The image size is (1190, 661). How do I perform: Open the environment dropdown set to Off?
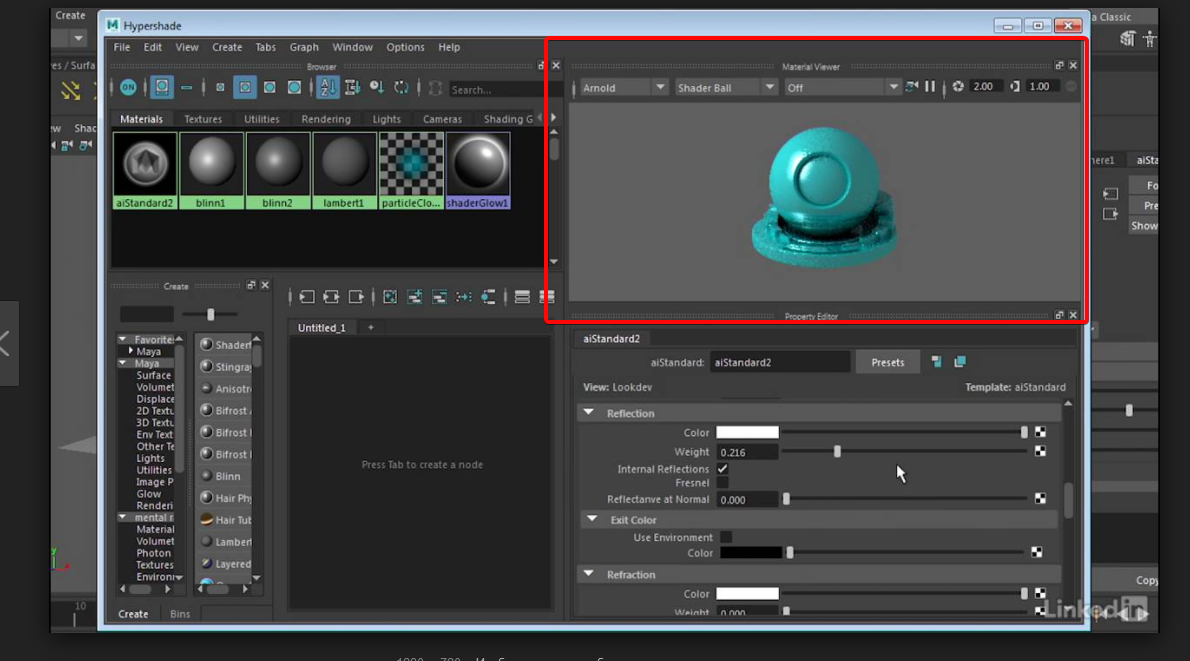click(x=842, y=88)
